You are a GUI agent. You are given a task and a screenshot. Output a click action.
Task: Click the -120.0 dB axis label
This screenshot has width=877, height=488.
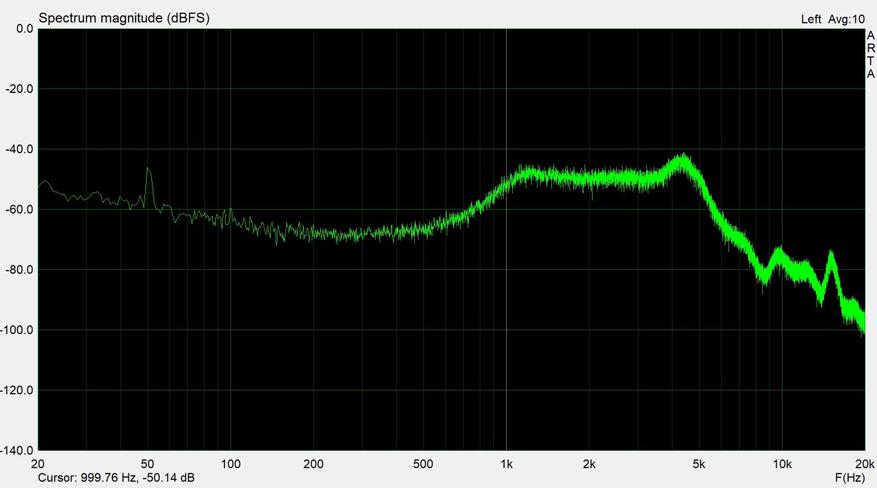(17, 390)
